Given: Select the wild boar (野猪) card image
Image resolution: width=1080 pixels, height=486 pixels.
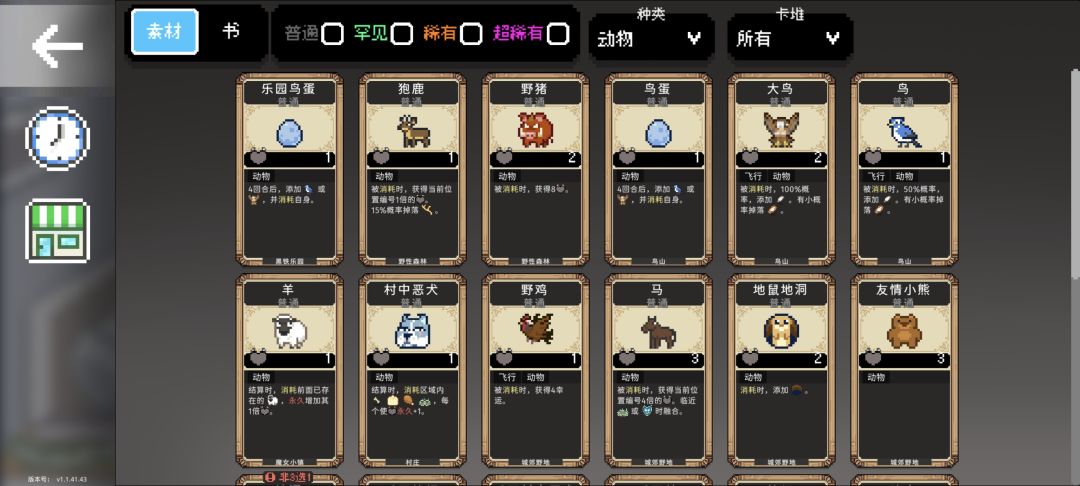Looking at the screenshot, I should pyautogui.click(x=535, y=129).
